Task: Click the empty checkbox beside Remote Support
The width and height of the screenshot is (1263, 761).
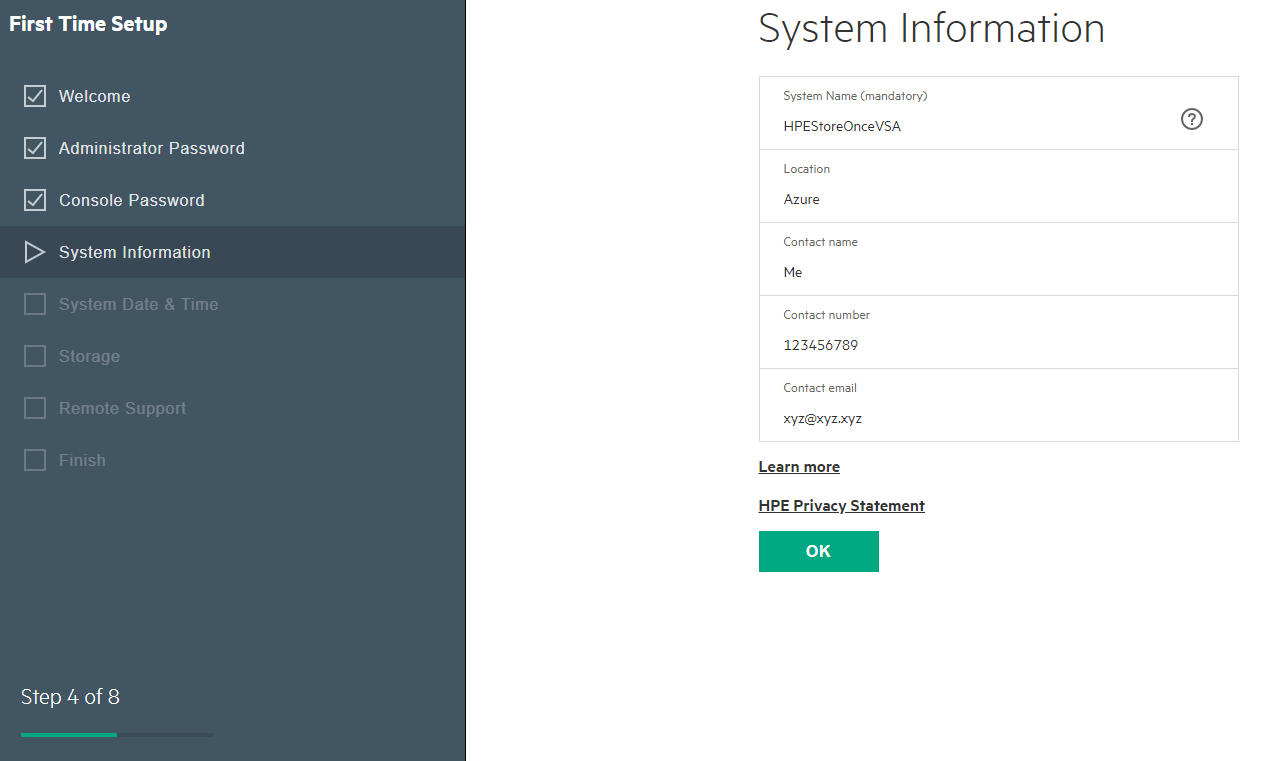Action: pyautogui.click(x=35, y=407)
